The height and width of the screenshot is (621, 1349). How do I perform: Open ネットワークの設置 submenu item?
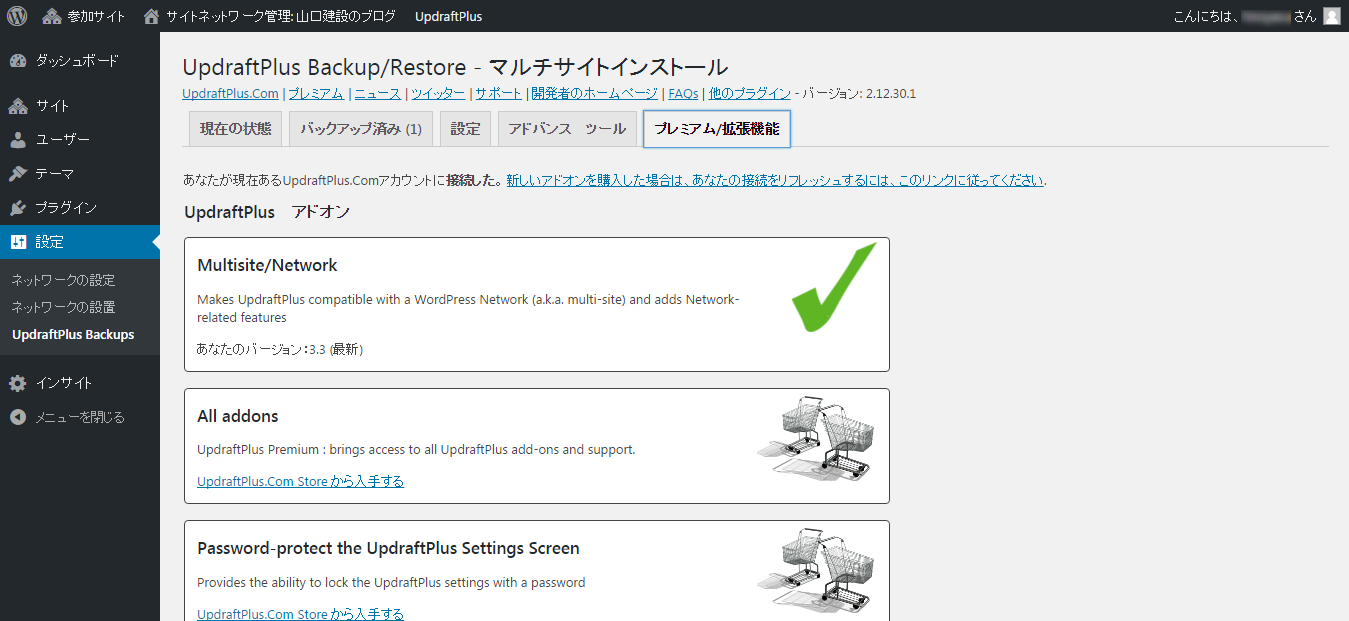pos(63,307)
